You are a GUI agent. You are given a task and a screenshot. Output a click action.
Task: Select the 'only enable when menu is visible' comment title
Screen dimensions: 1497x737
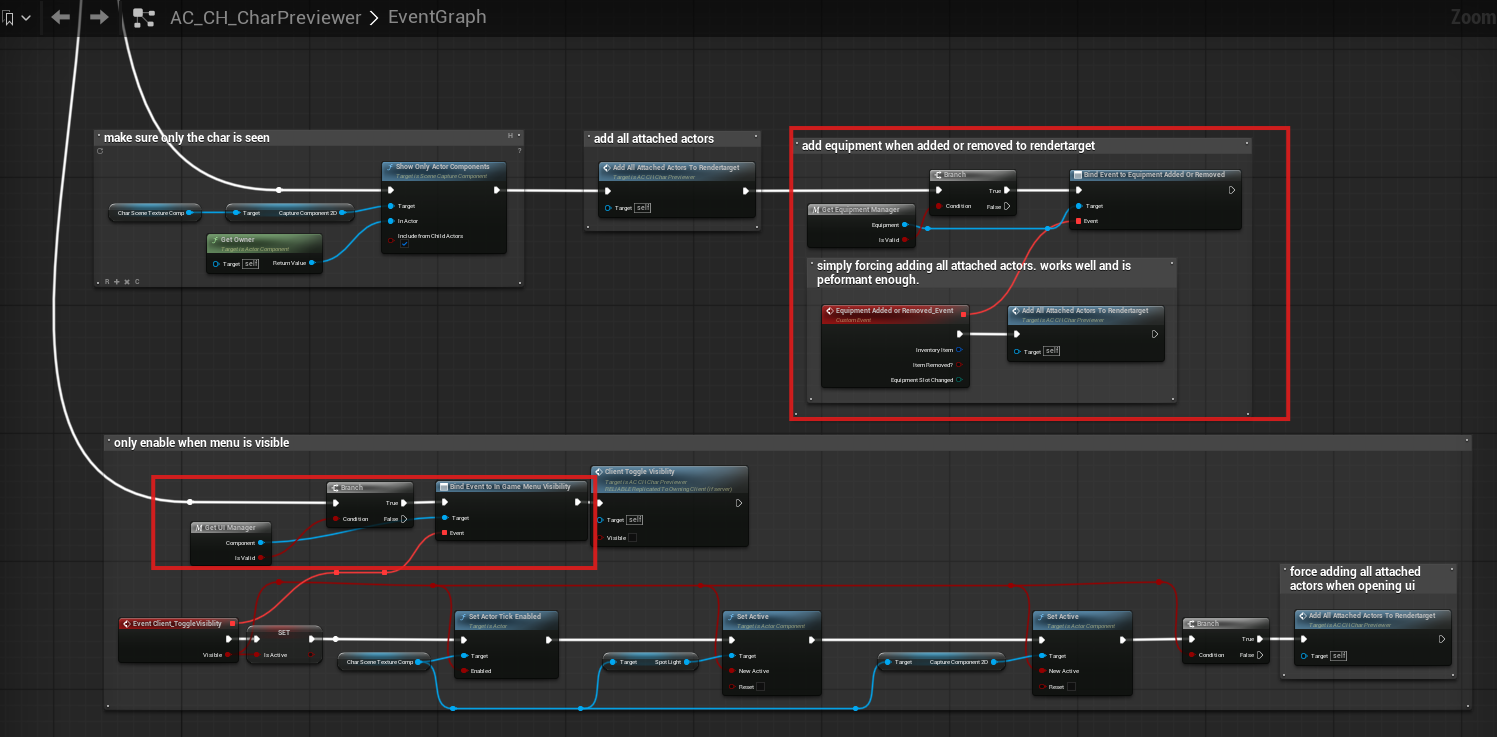tap(201, 442)
